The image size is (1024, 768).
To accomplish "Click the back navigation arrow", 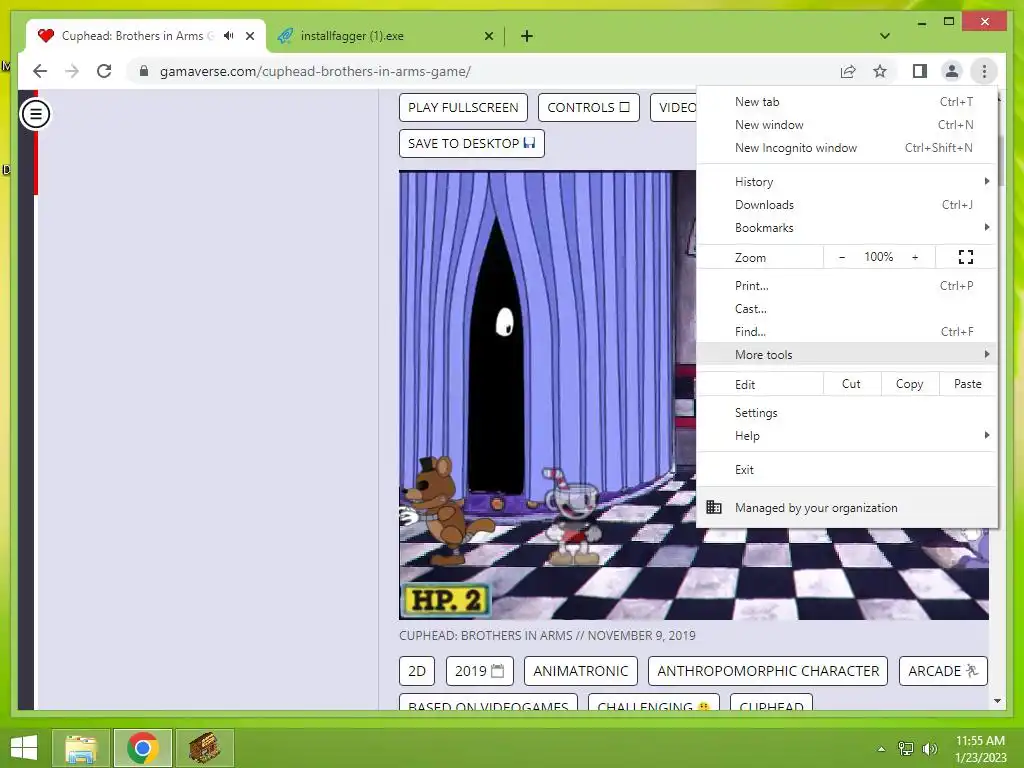I will pyautogui.click(x=40, y=71).
